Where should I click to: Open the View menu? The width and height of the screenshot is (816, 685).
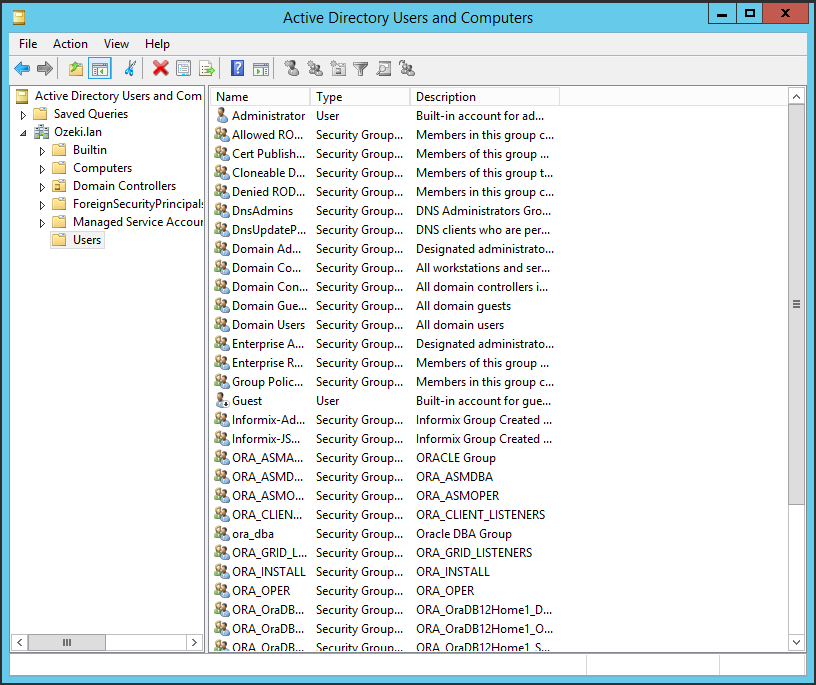[116, 44]
